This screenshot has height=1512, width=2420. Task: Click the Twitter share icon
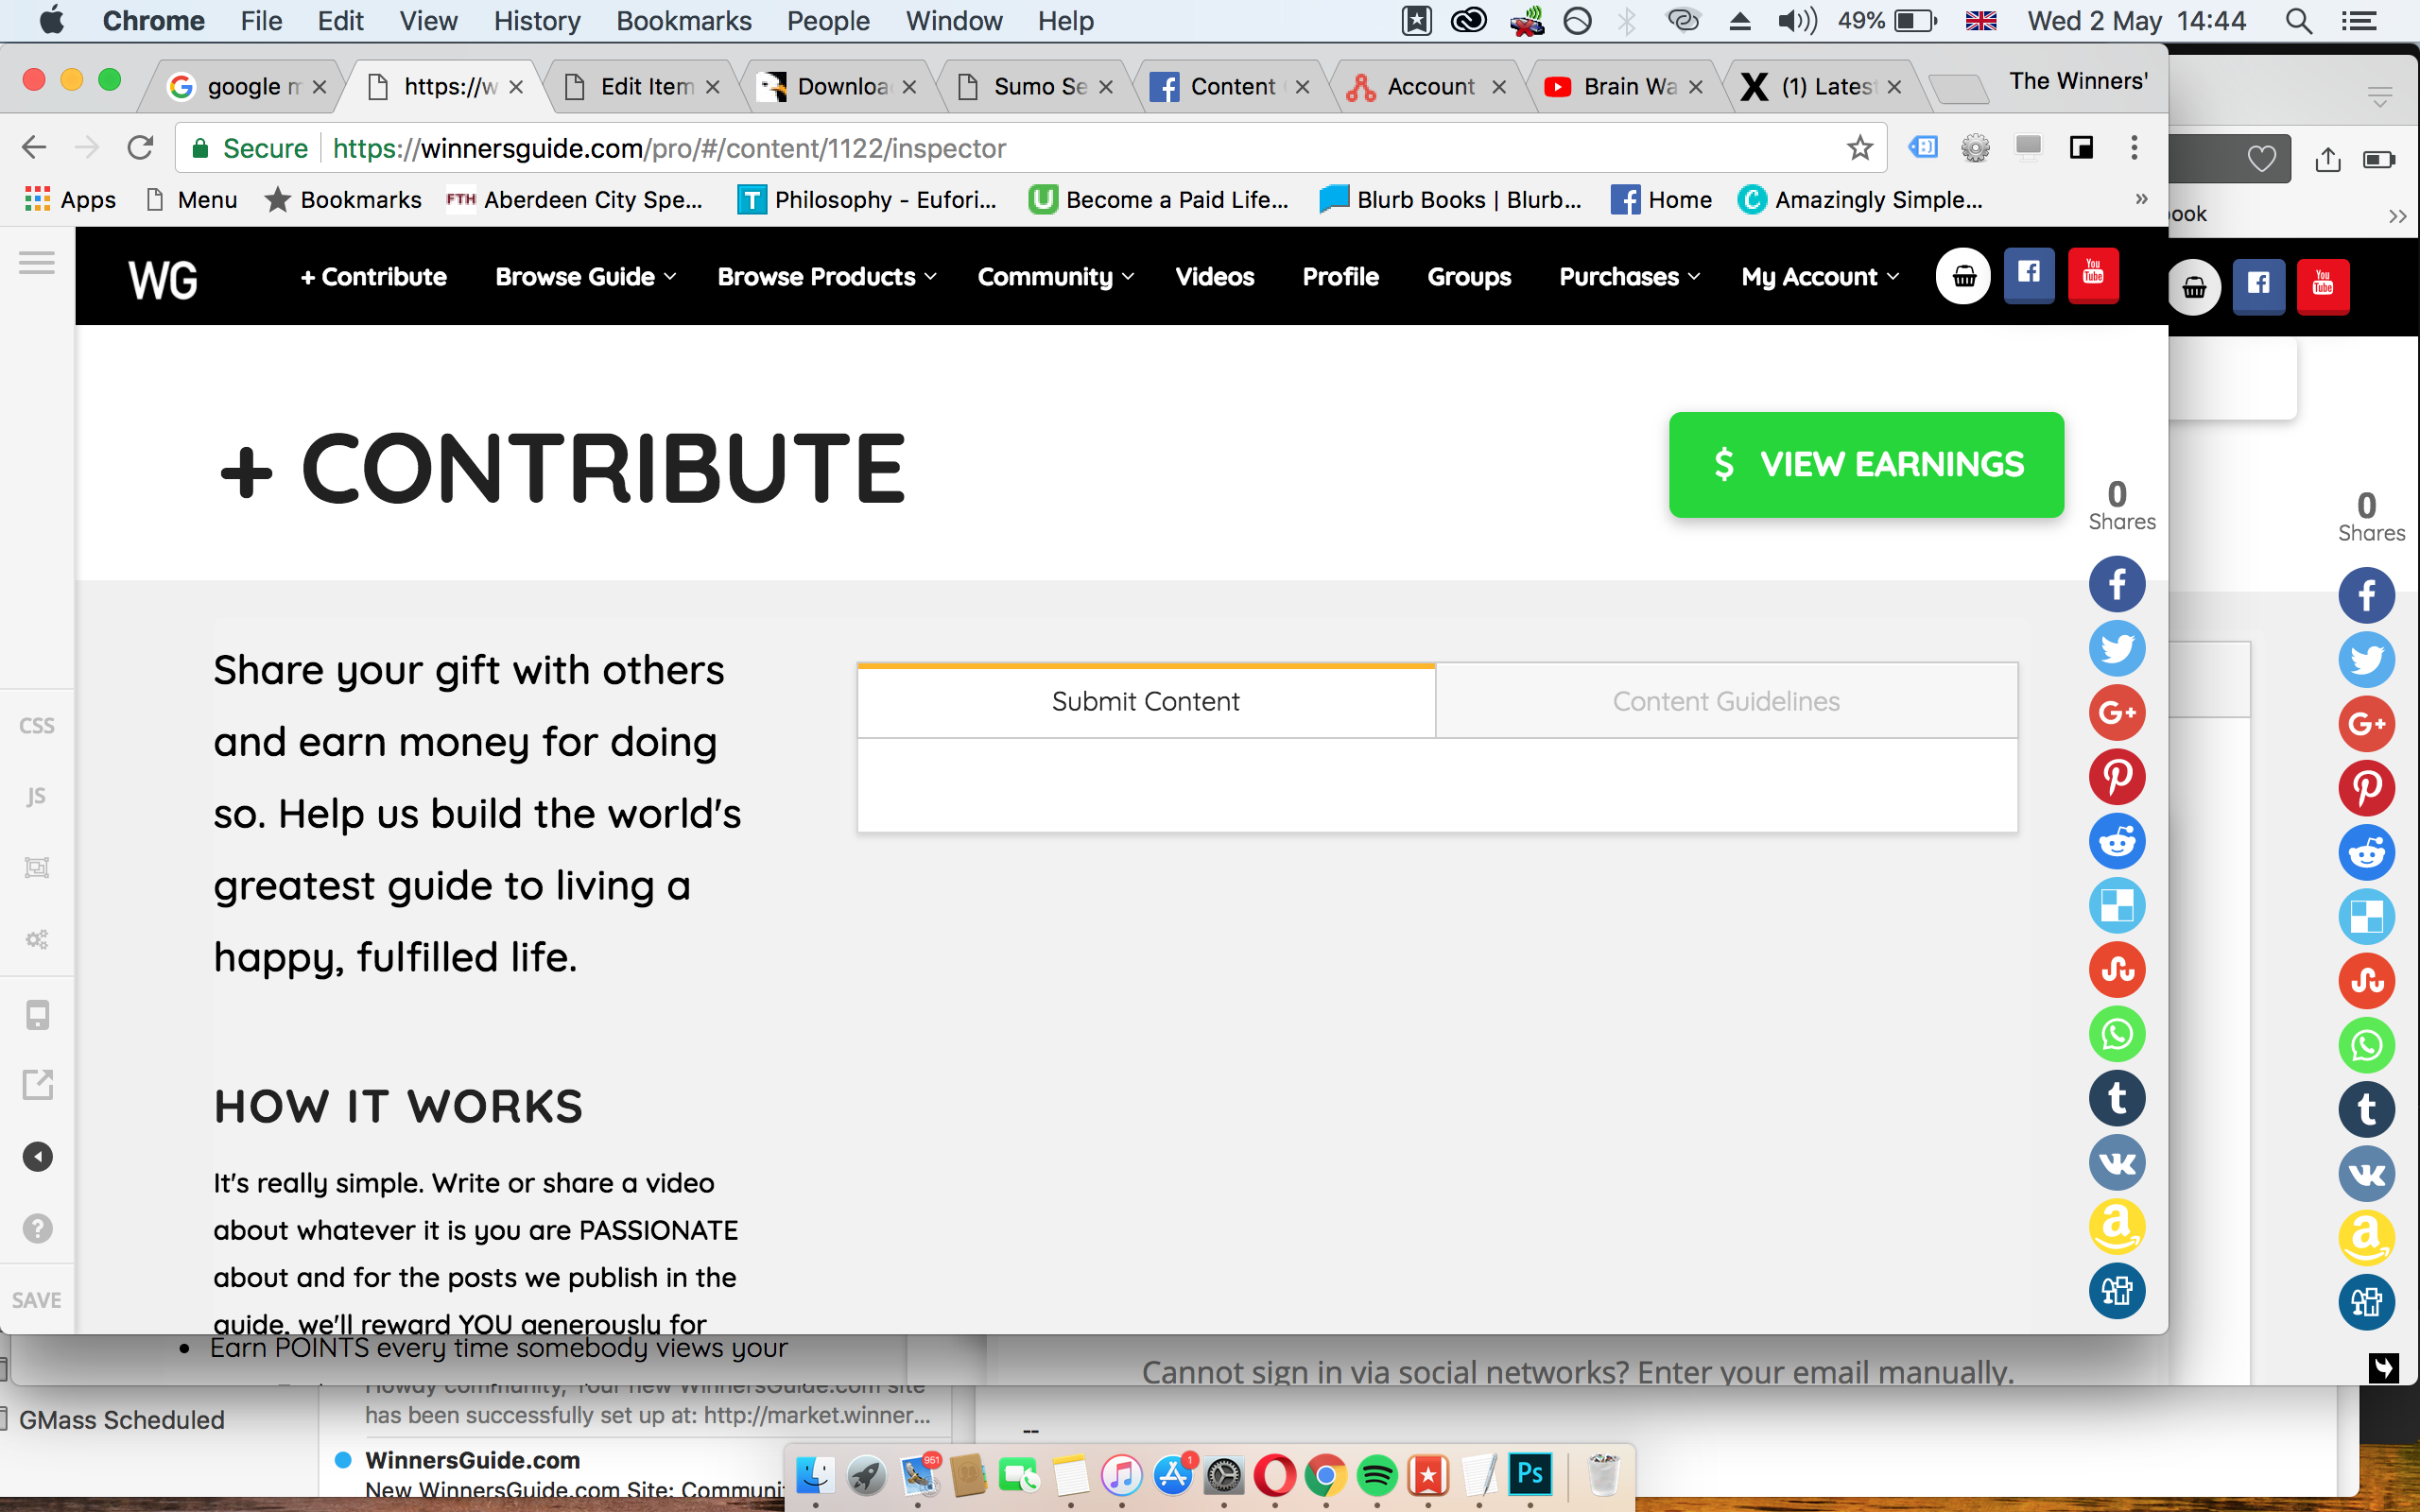[x=2116, y=649]
